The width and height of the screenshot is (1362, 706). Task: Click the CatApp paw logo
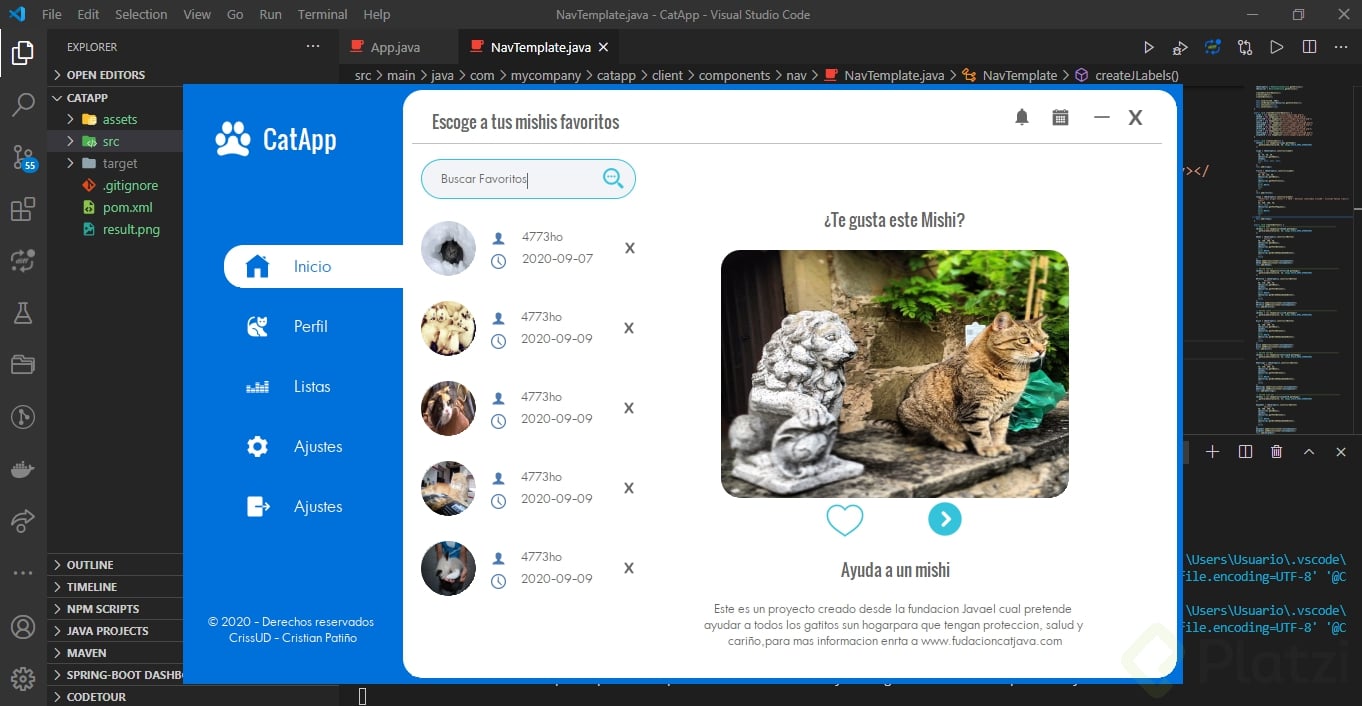(x=233, y=139)
